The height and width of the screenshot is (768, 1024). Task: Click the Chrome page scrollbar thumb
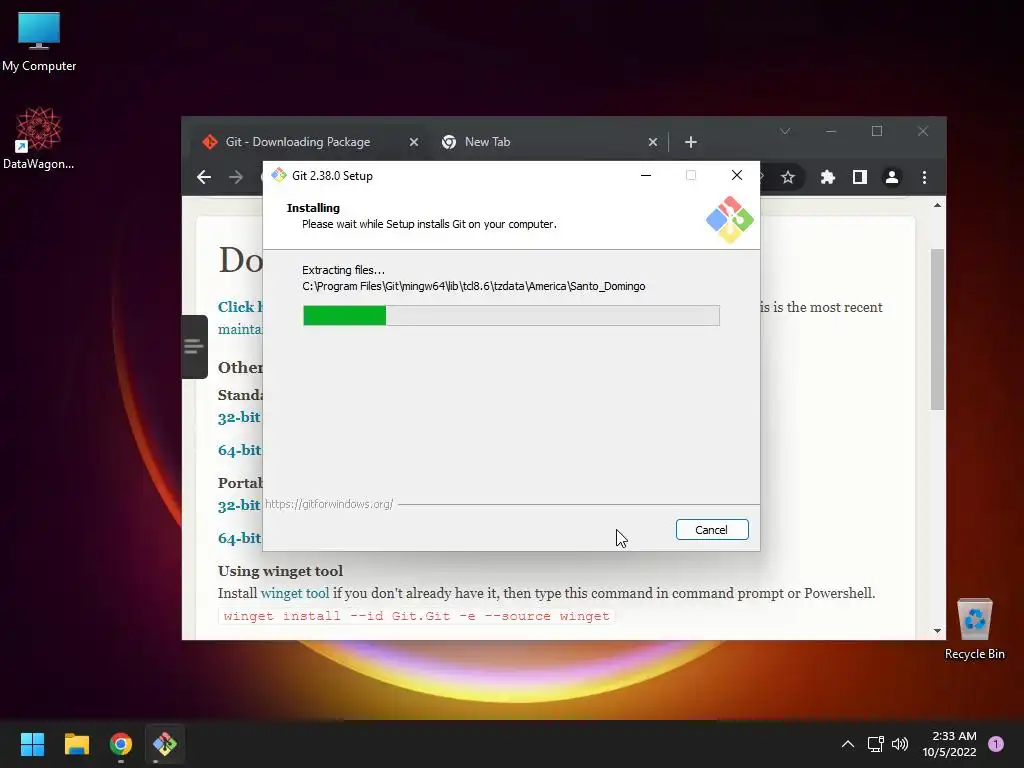(938, 329)
